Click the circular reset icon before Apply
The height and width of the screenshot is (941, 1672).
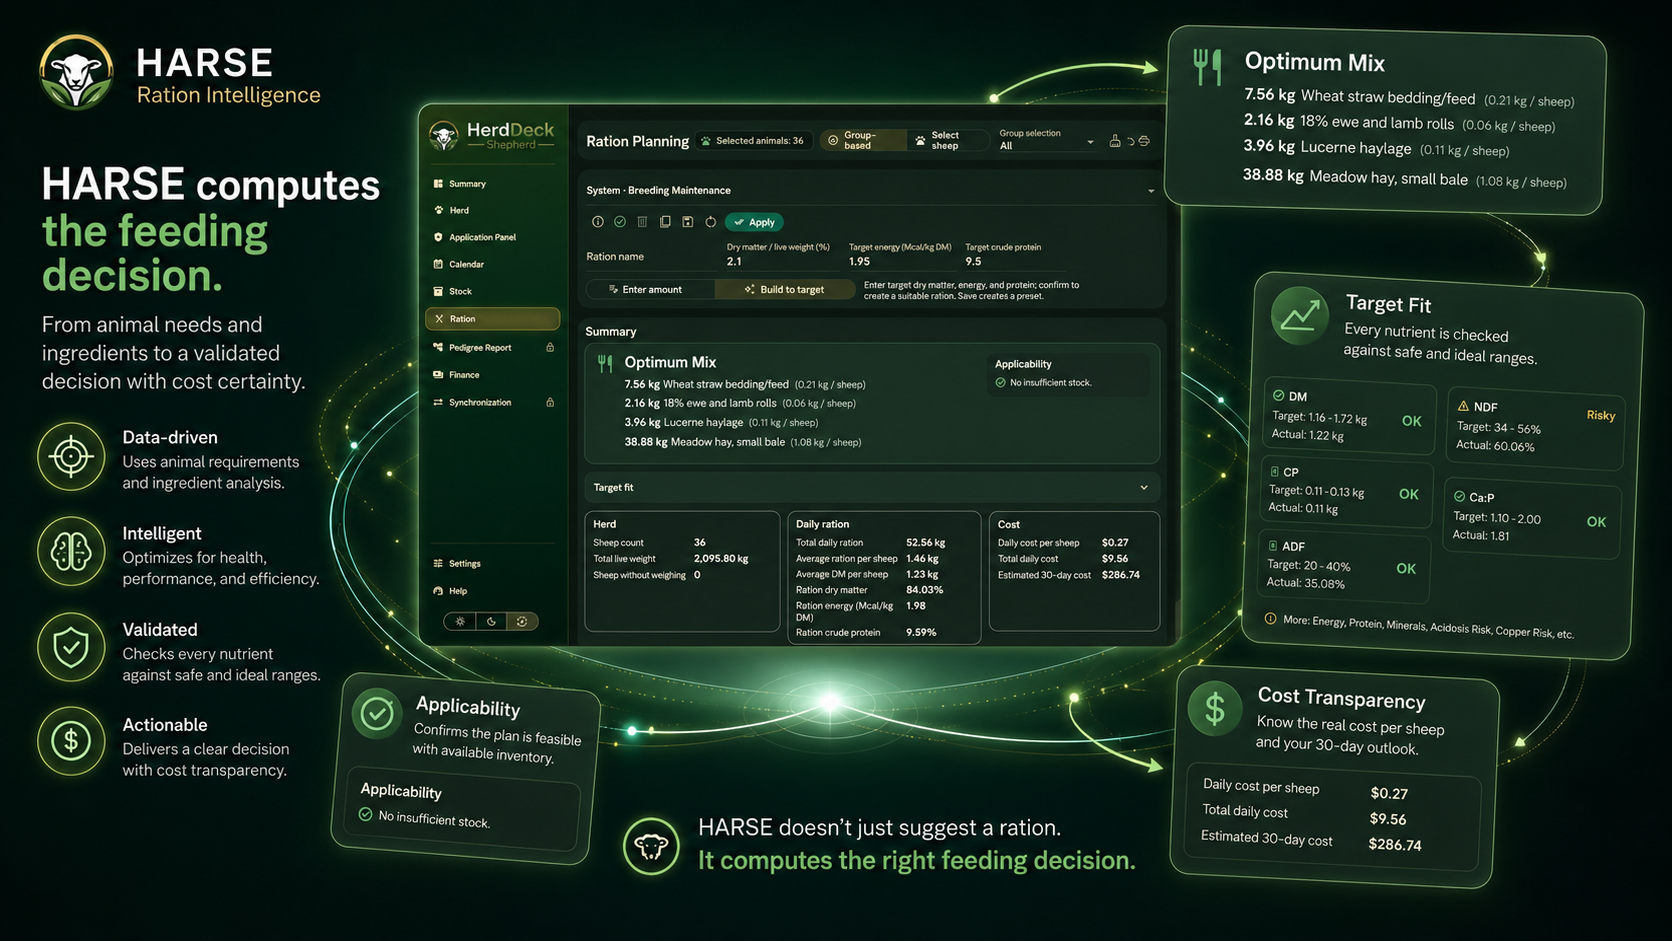pos(711,222)
